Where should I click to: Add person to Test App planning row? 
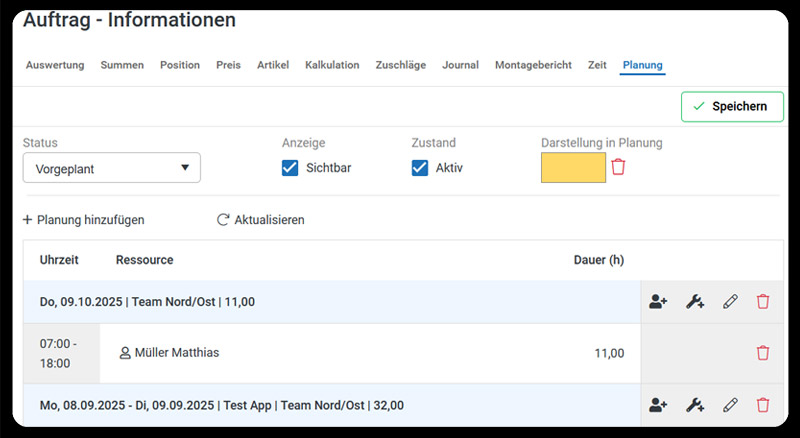[x=658, y=405]
